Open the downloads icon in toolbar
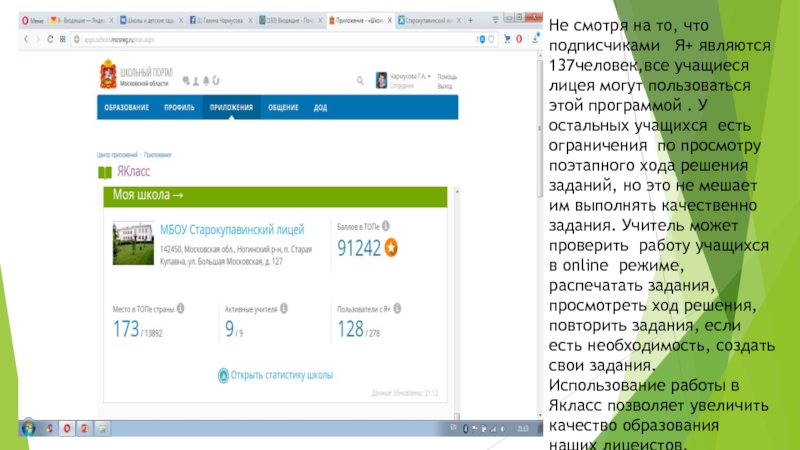This screenshot has height=450, width=800. [535, 38]
